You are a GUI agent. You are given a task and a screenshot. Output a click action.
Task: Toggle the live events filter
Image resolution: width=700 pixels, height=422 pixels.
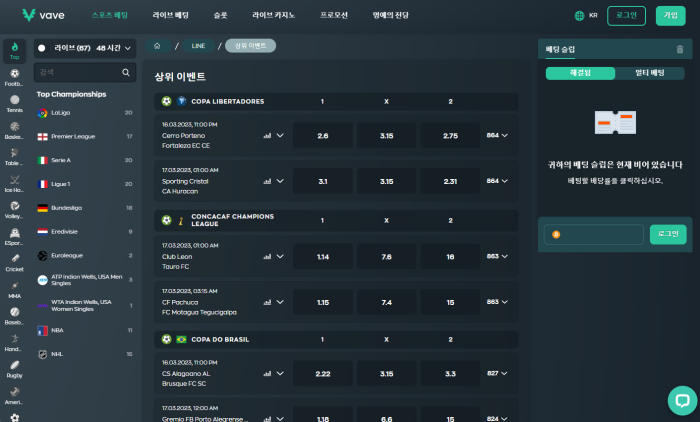coord(42,48)
